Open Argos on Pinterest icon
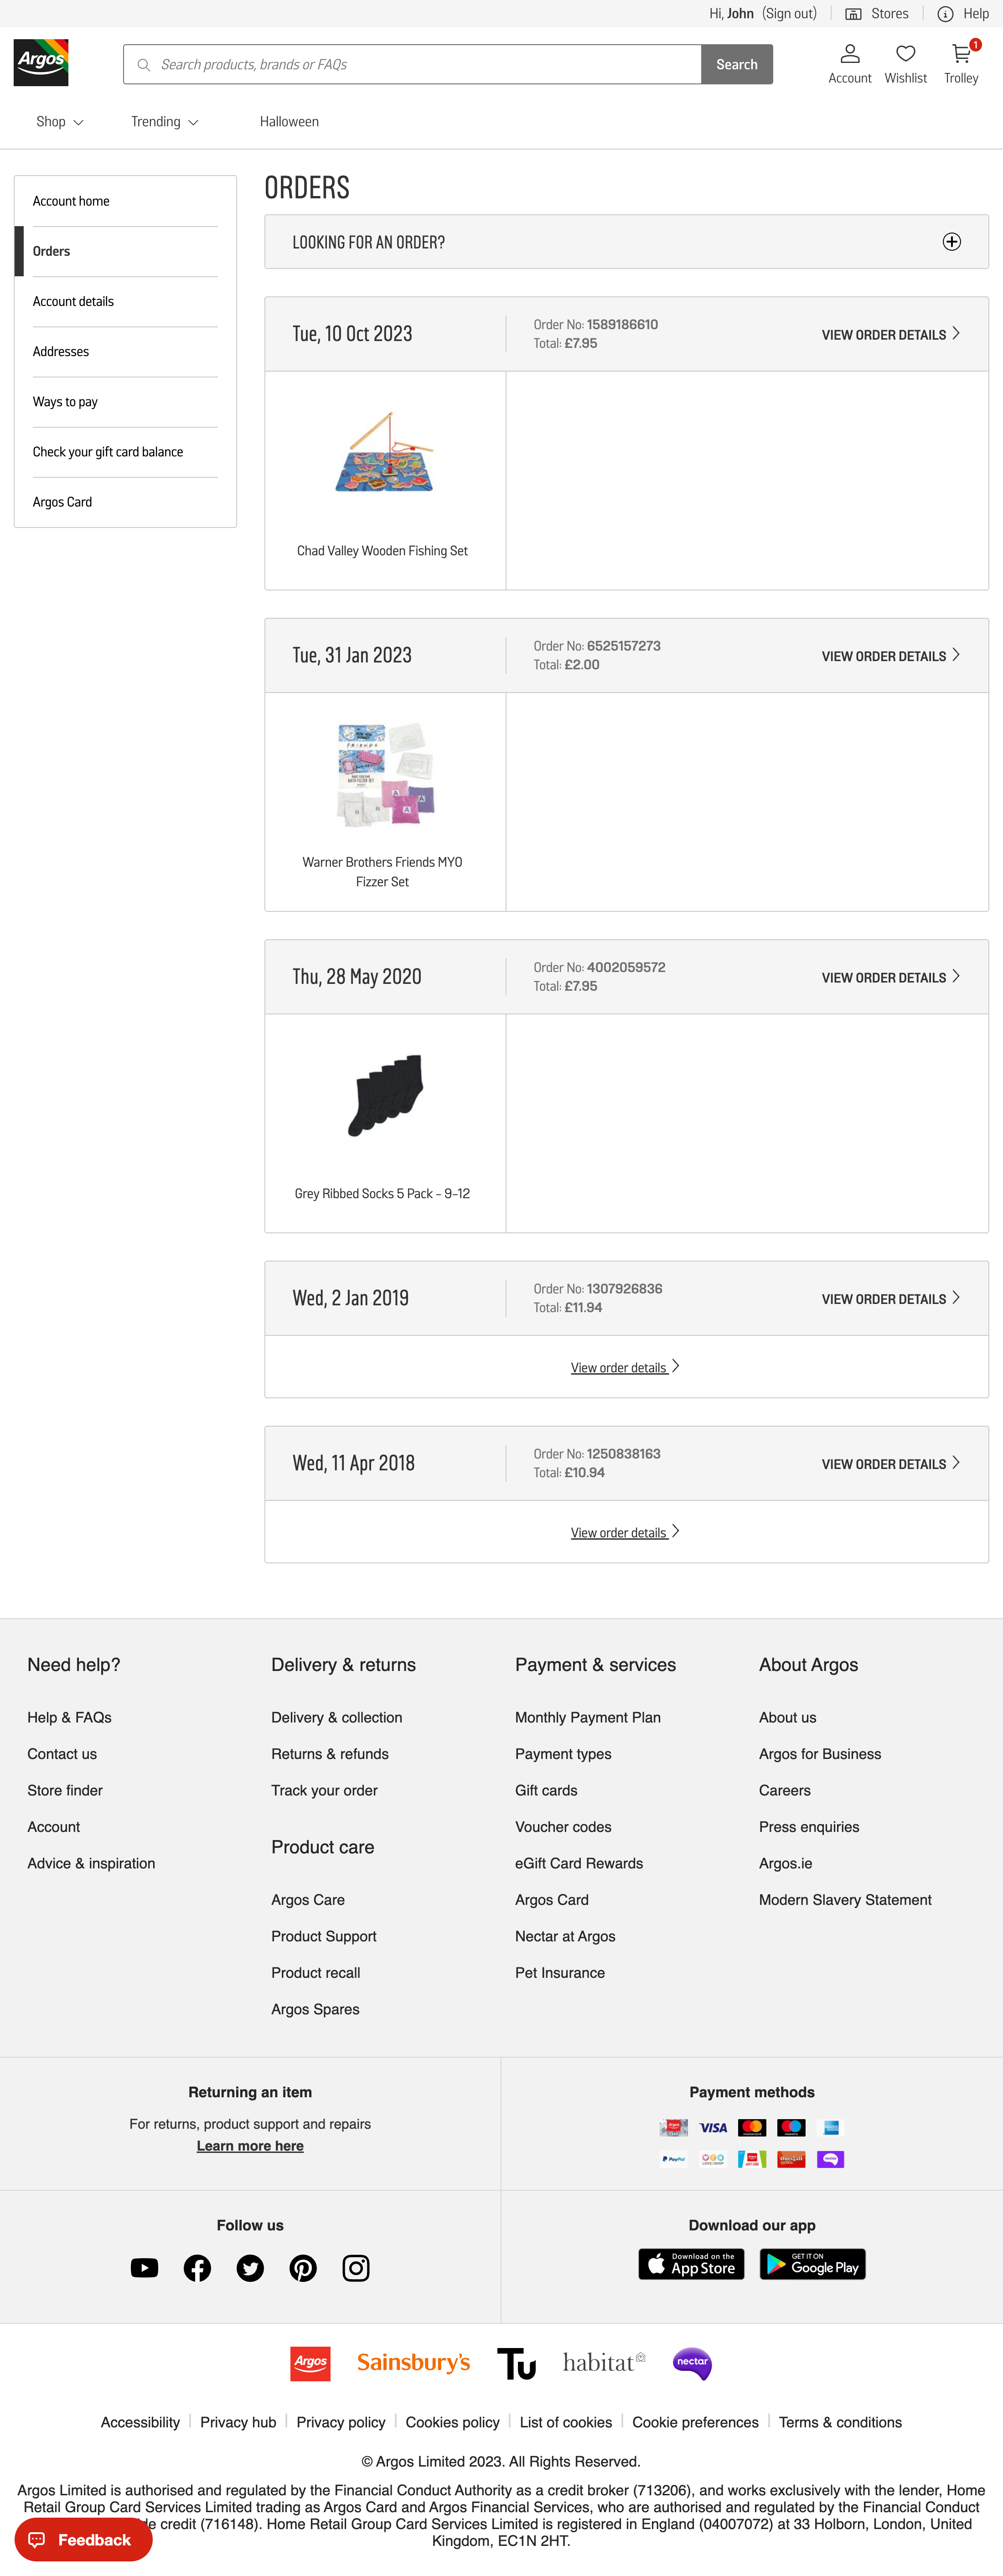1003x2576 pixels. click(x=303, y=2268)
